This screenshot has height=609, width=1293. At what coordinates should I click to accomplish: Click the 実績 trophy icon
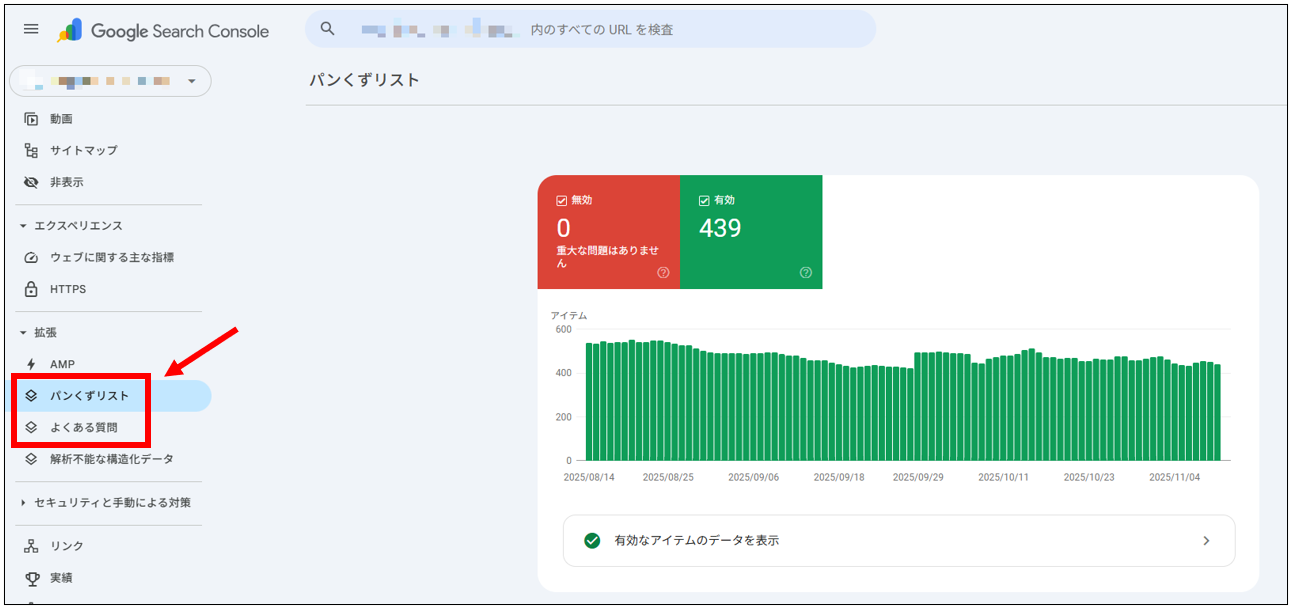(x=33, y=577)
